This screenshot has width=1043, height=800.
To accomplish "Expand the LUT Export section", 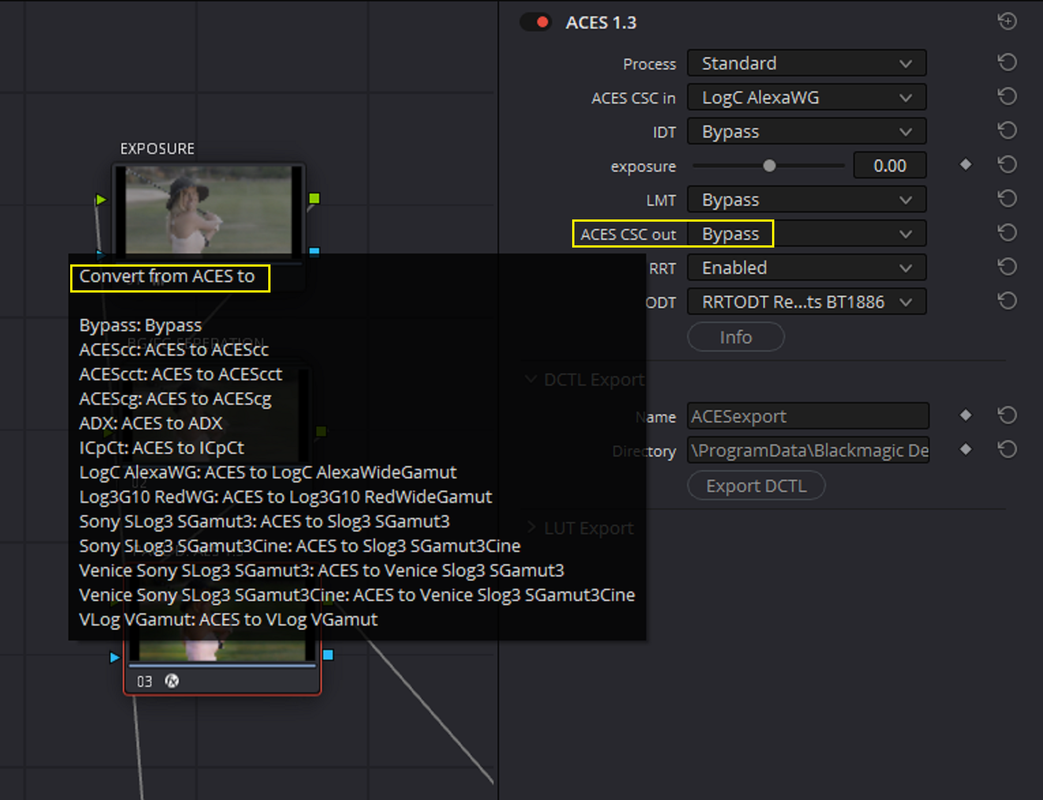I will [531, 527].
